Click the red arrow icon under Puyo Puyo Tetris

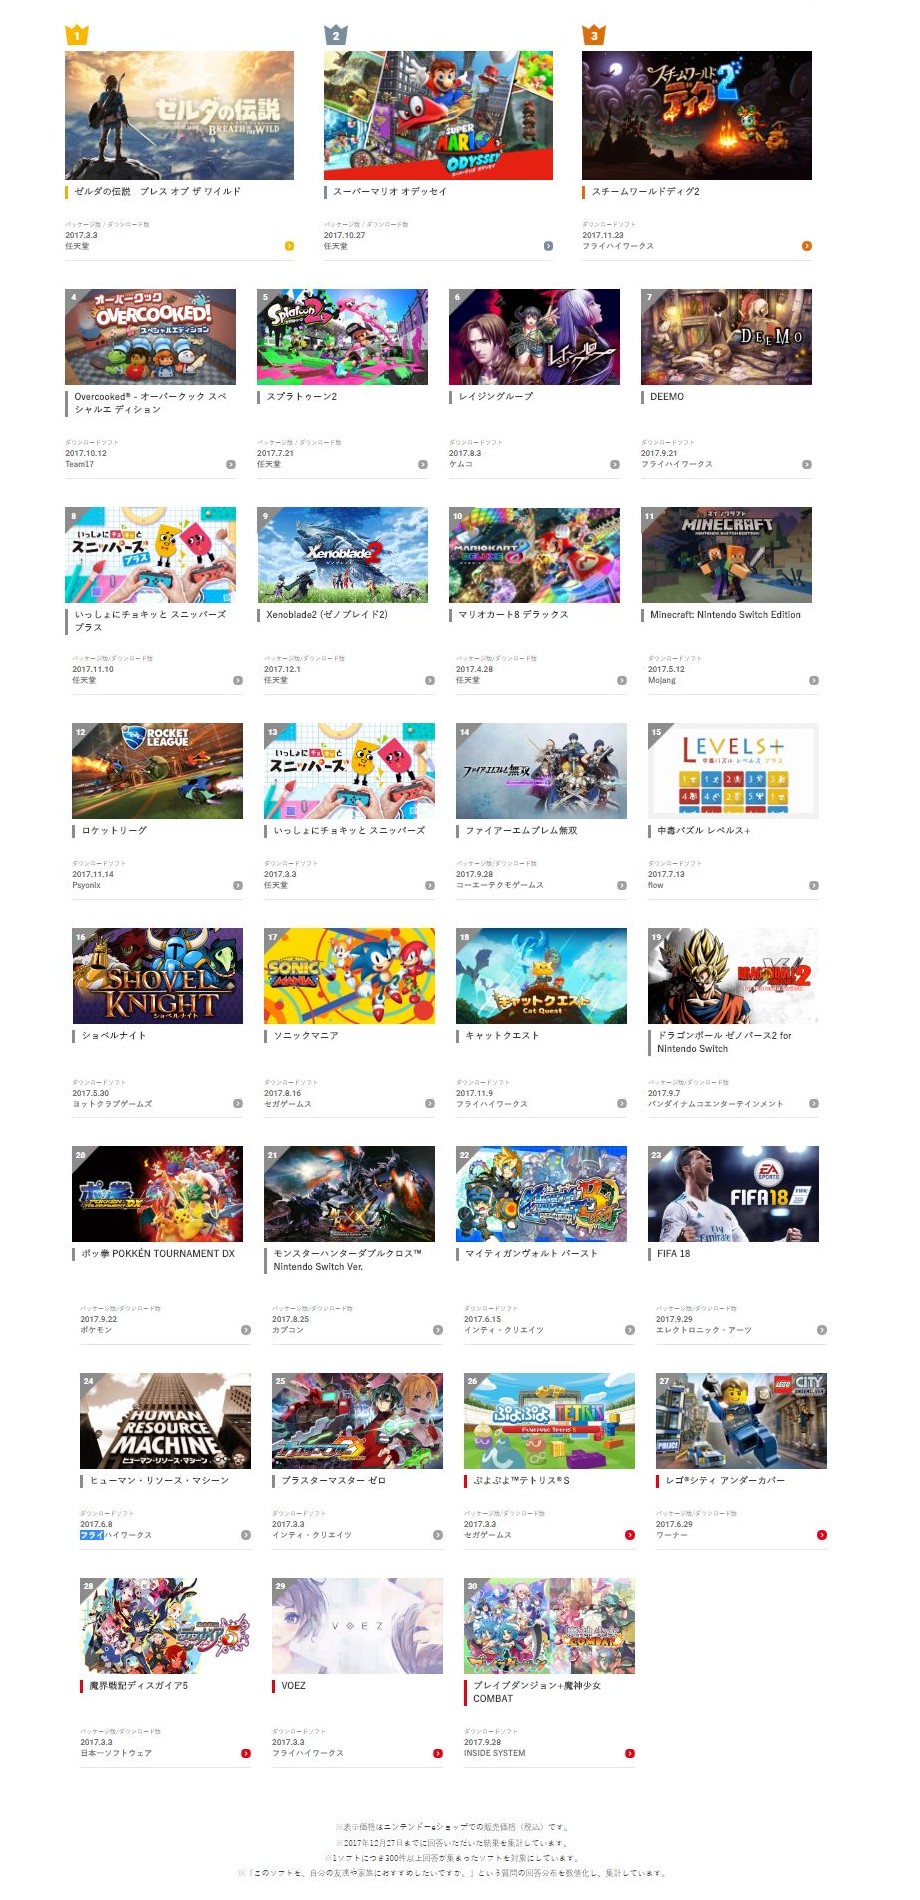click(x=630, y=1534)
